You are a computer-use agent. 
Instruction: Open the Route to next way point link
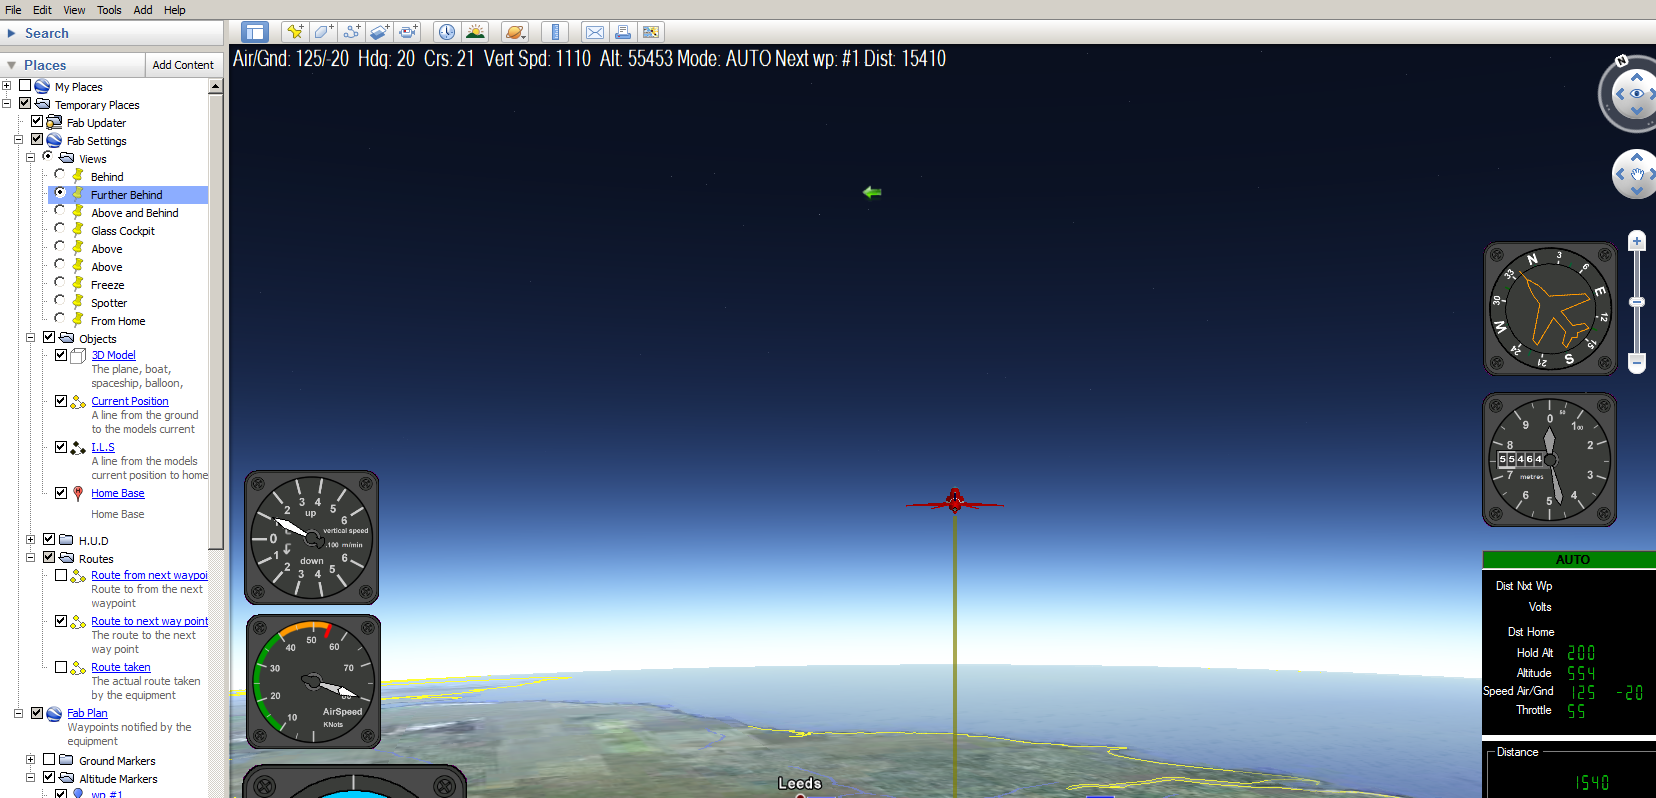pos(150,621)
